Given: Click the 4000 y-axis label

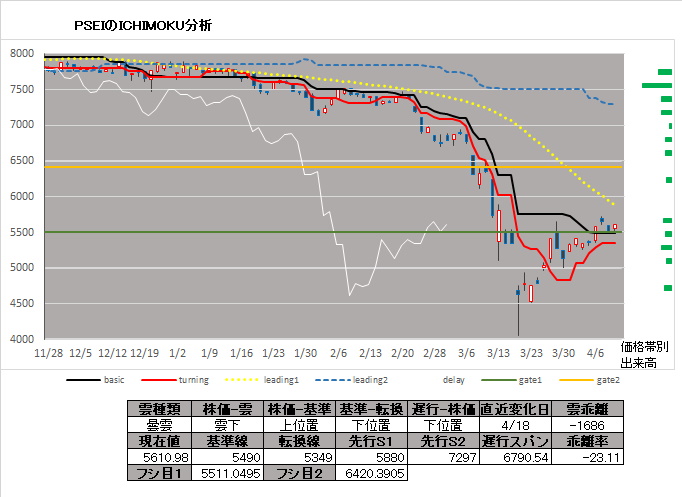Looking at the screenshot, I should [22, 339].
